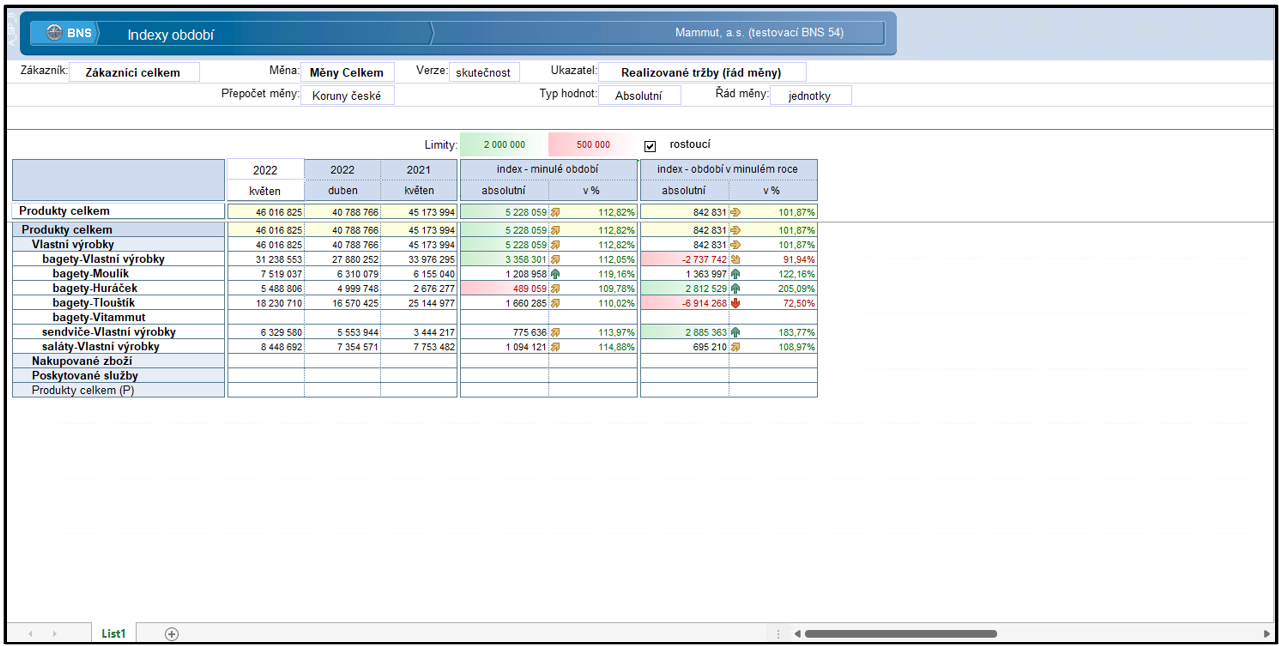The width and height of the screenshot is (1279, 646).
Task: Click sheet navigation right arrow
Action: coord(54,634)
